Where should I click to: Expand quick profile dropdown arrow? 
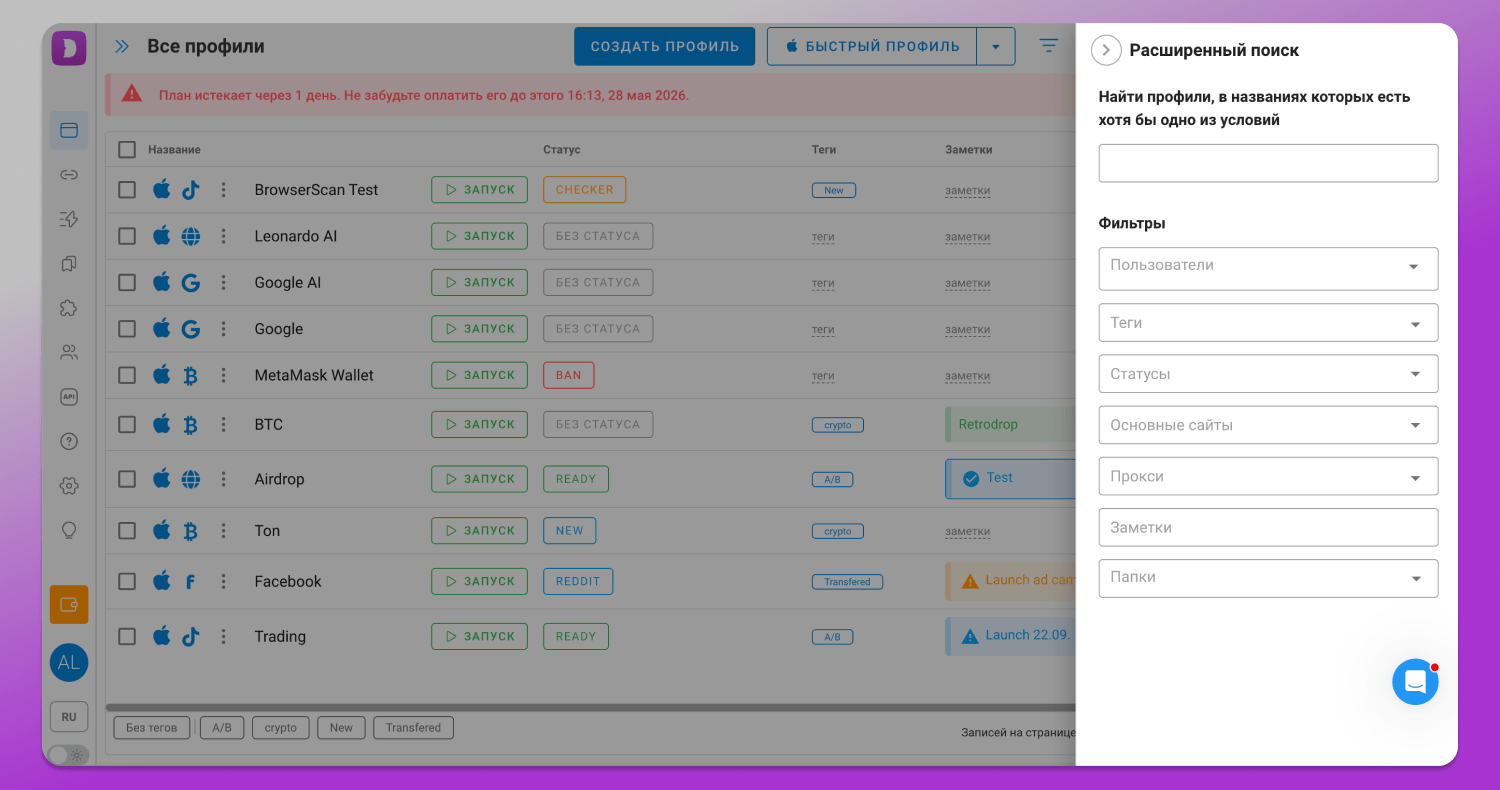pos(995,46)
